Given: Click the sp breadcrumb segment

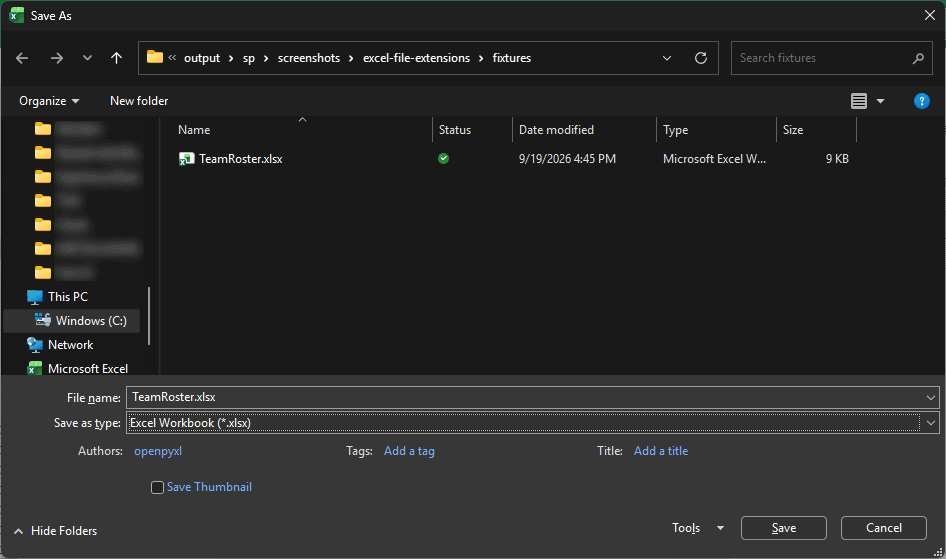Looking at the screenshot, I should pos(249,58).
